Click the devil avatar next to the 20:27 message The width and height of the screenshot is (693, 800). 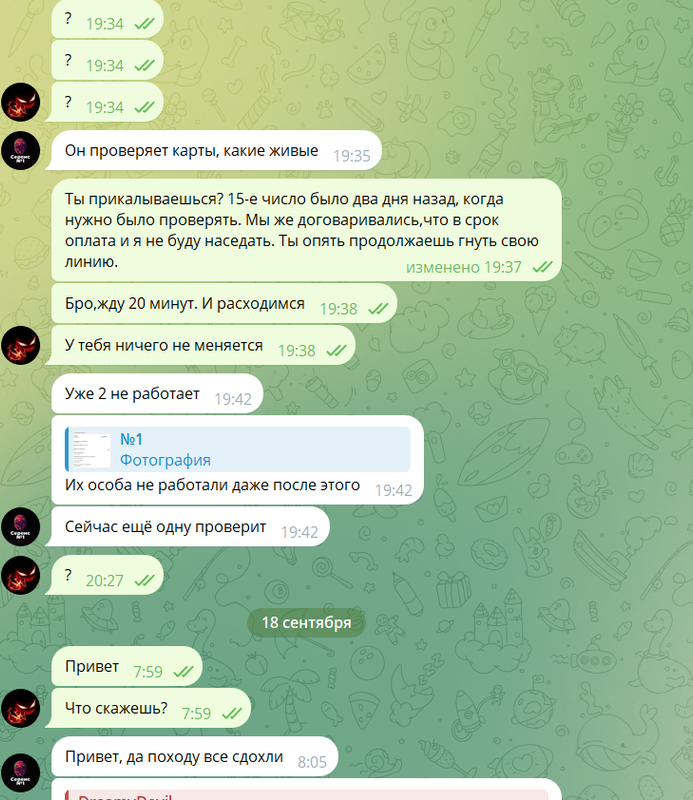(x=20, y=576)
